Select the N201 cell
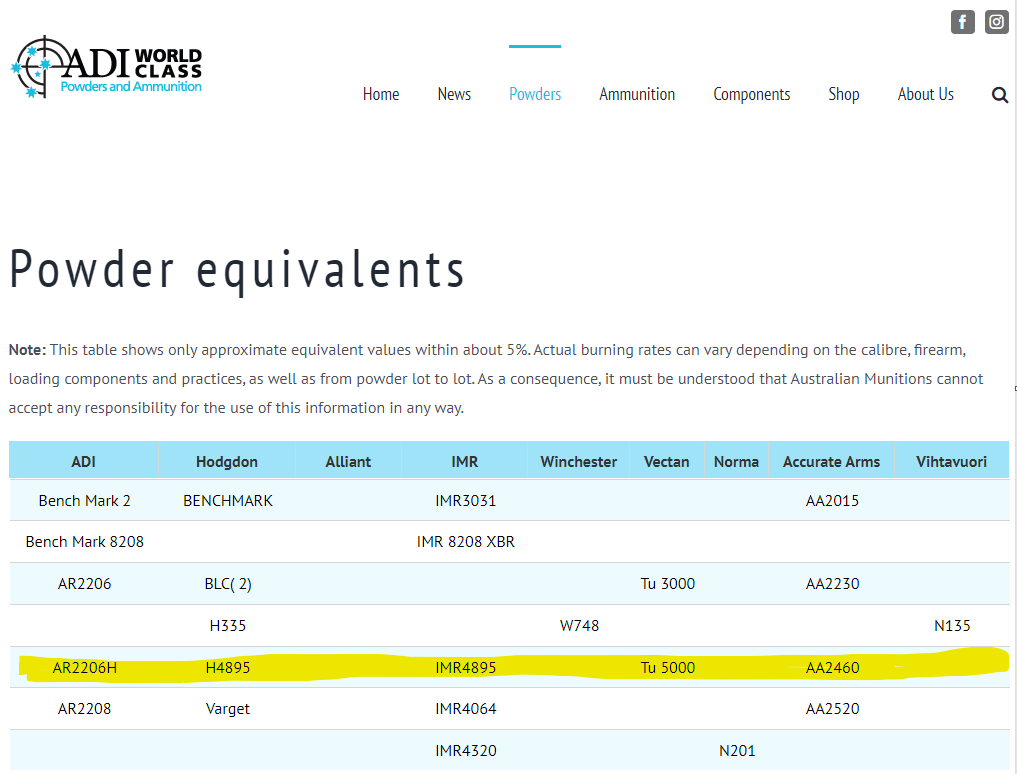Viewport: 1017px width, 774px height. 737,751
